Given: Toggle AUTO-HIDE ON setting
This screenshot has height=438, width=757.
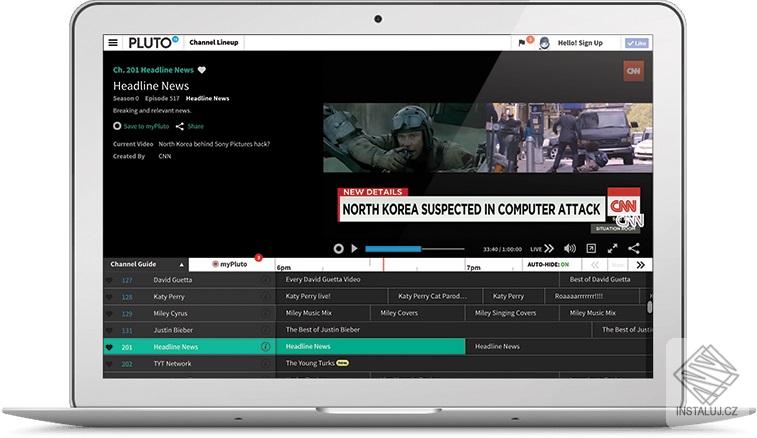Looking at the screenshot, I should [548, 265].
